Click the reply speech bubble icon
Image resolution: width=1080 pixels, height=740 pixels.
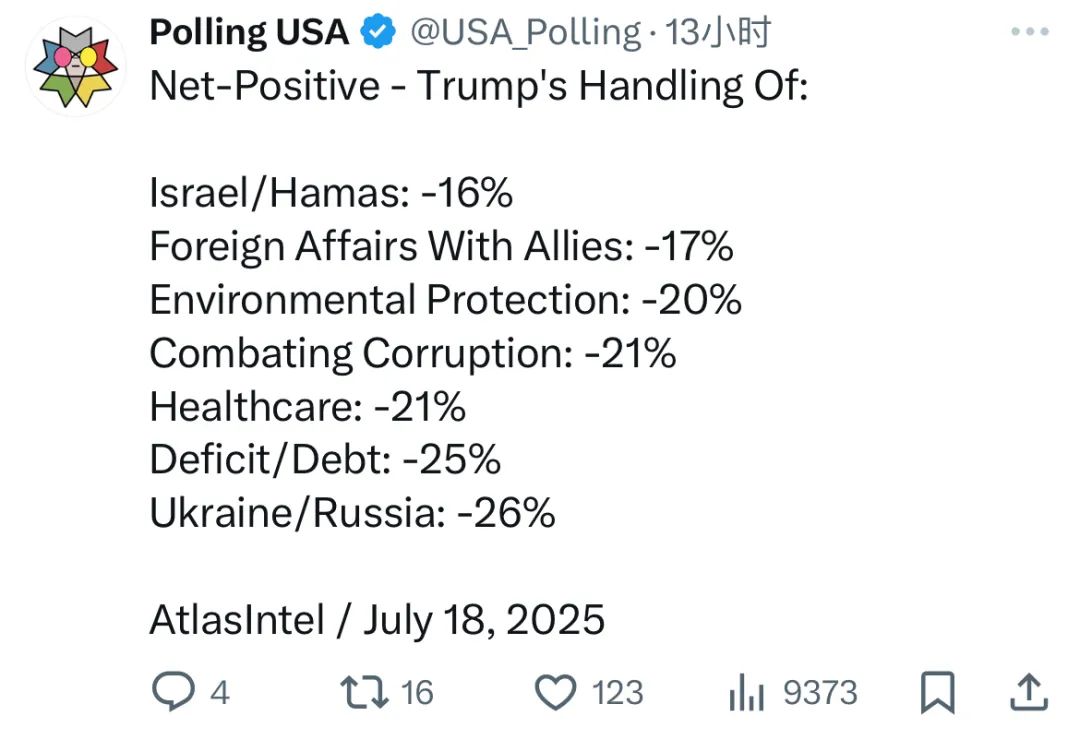coord(173,692)
